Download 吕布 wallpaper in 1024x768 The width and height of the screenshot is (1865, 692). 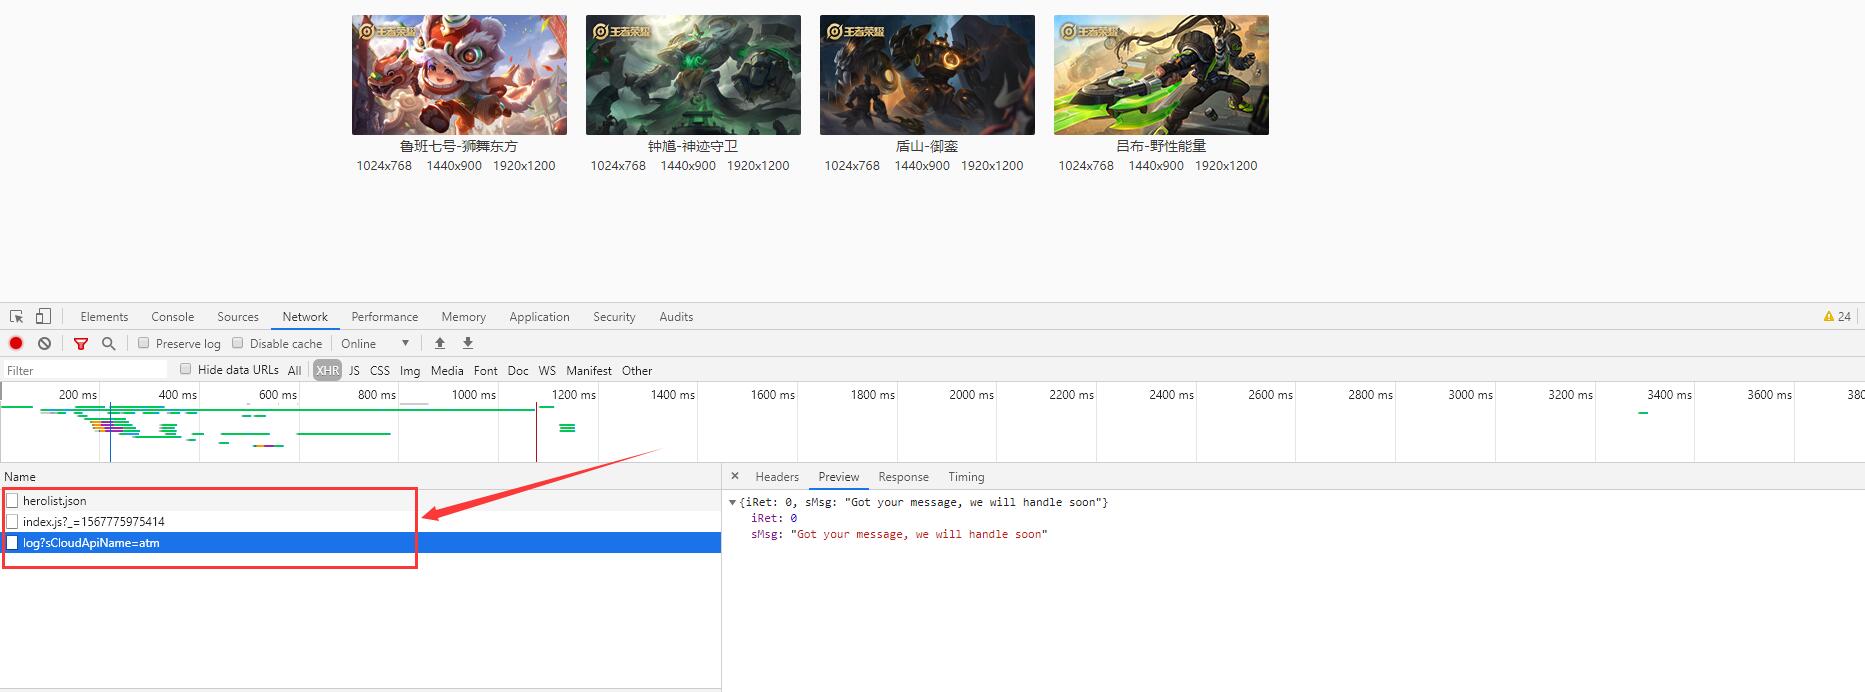[x=1086, y=166]
